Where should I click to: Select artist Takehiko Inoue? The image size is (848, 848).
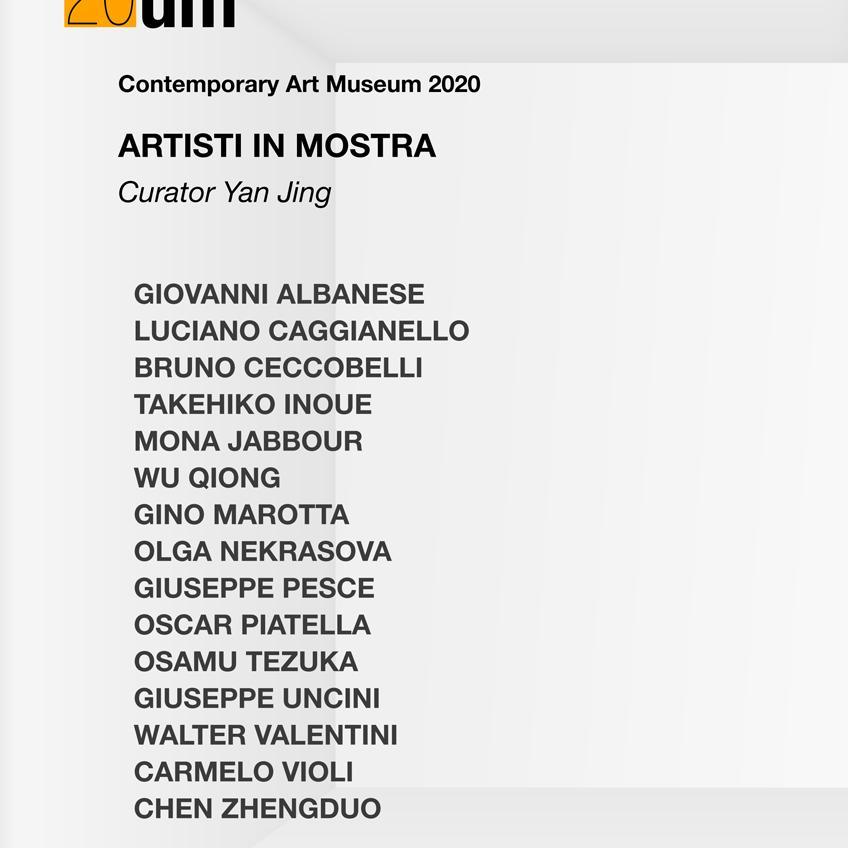point(253,405)
